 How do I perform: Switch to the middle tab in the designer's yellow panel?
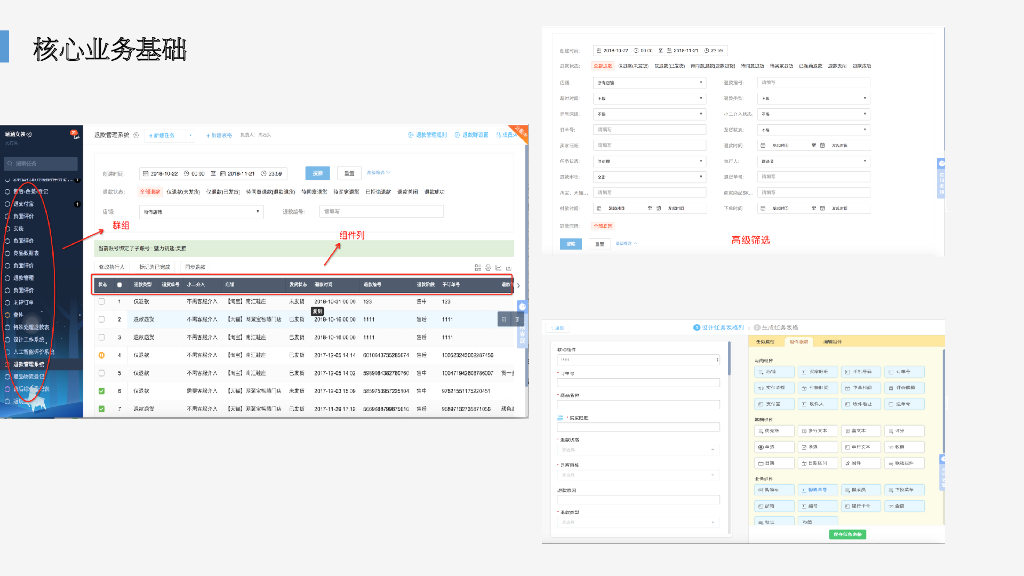pyautogui.click(x=799, y=342)
